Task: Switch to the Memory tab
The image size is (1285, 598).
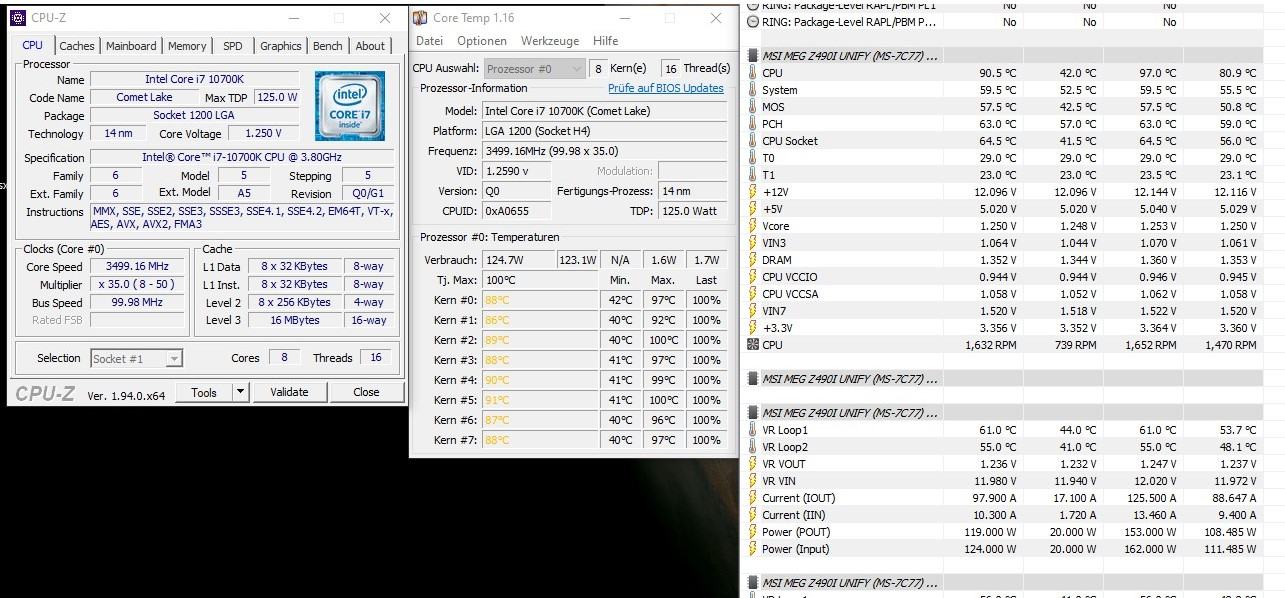Action: pyautogui.click(x=187, y=46)
